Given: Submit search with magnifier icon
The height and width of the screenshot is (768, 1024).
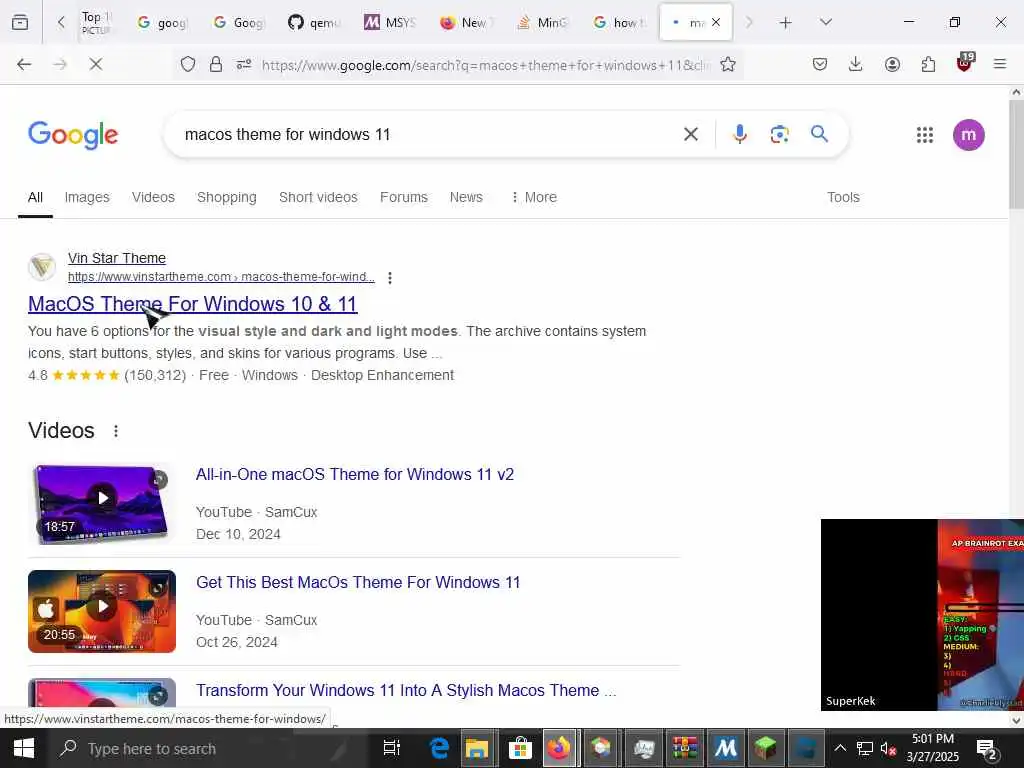Looking at the screenshot, I should click(x=819, y=134).
